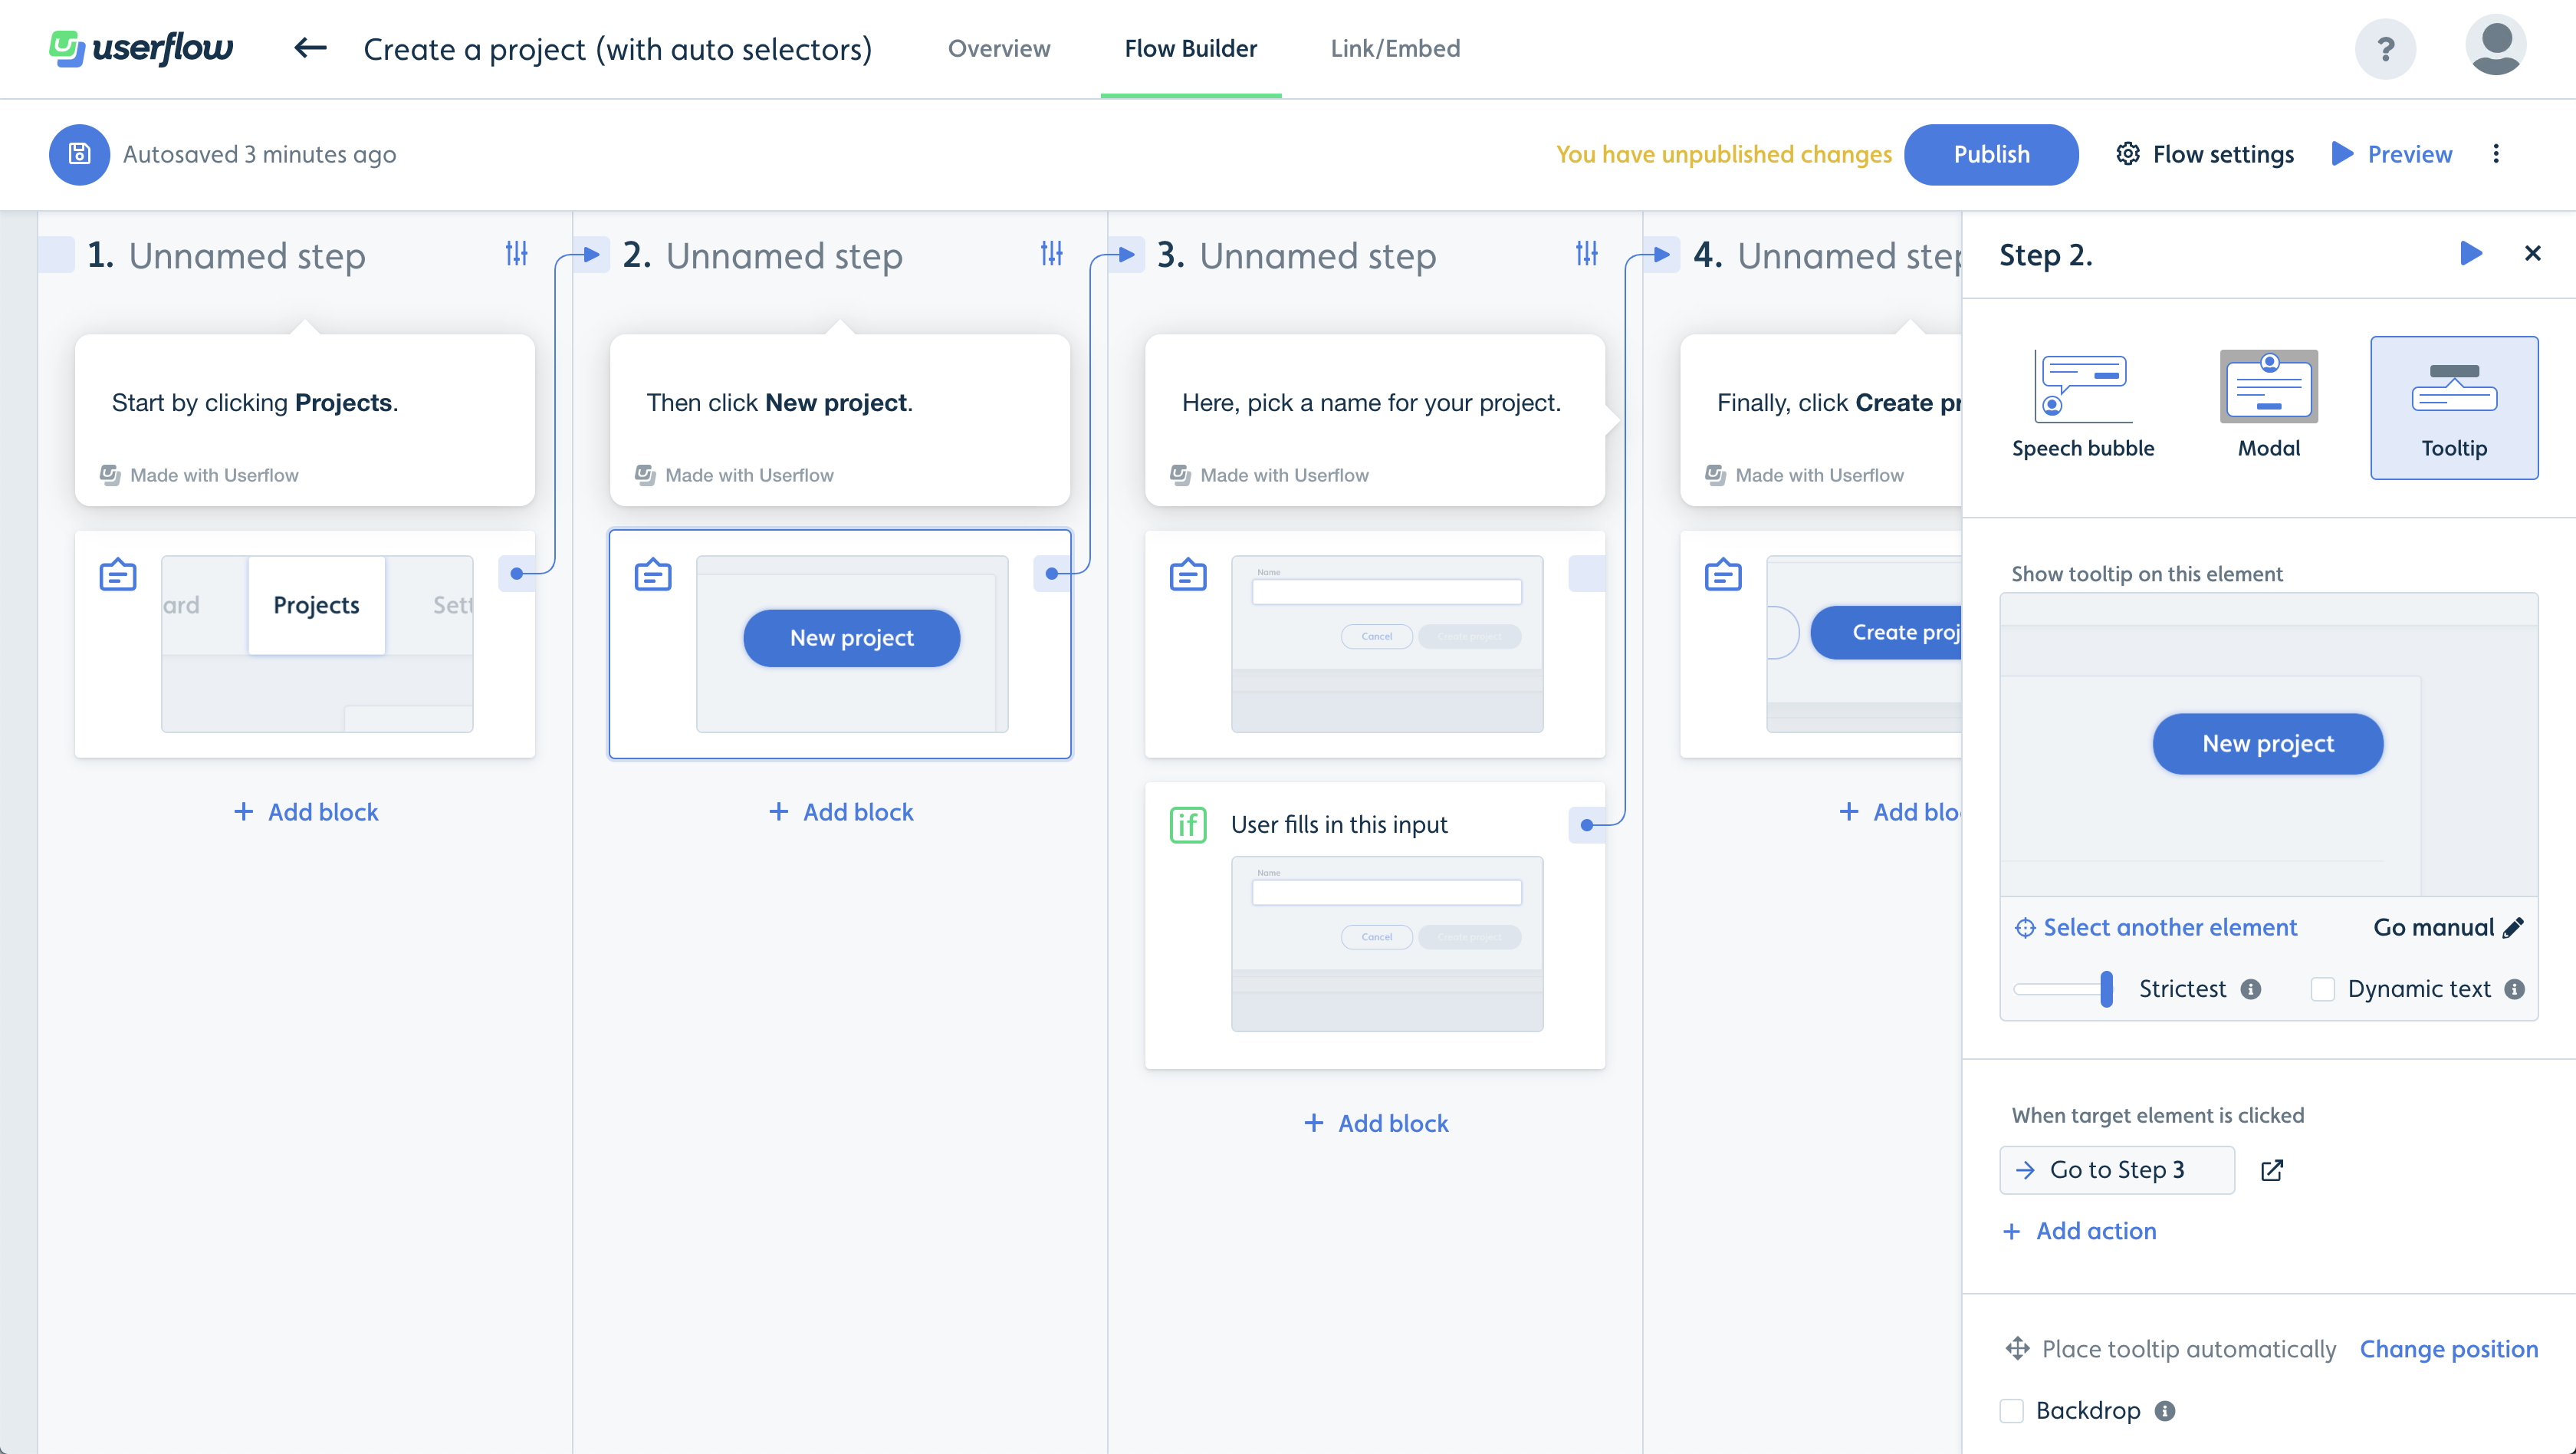Close the Step 2 side panel
Image resolution: width=2576 pixels, height=1454 pixels.
tap(2532, 254)
